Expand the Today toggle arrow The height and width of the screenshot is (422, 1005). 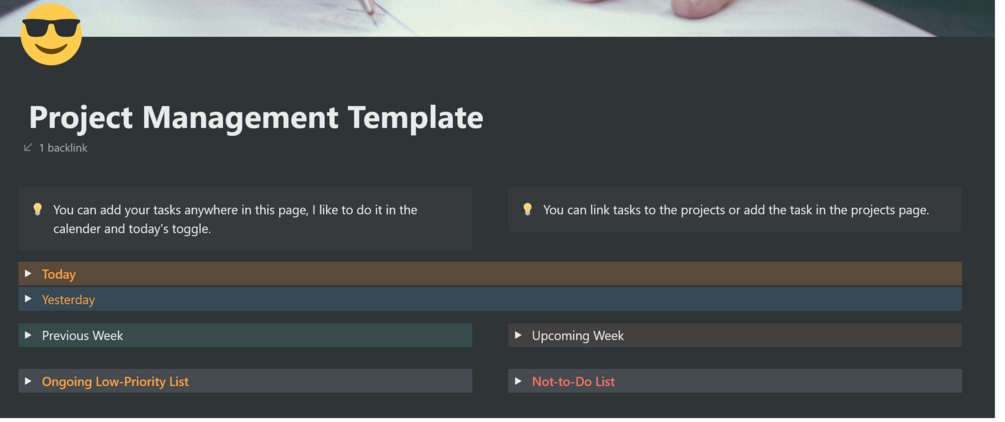pyautogui.click(x=28, y=274)
